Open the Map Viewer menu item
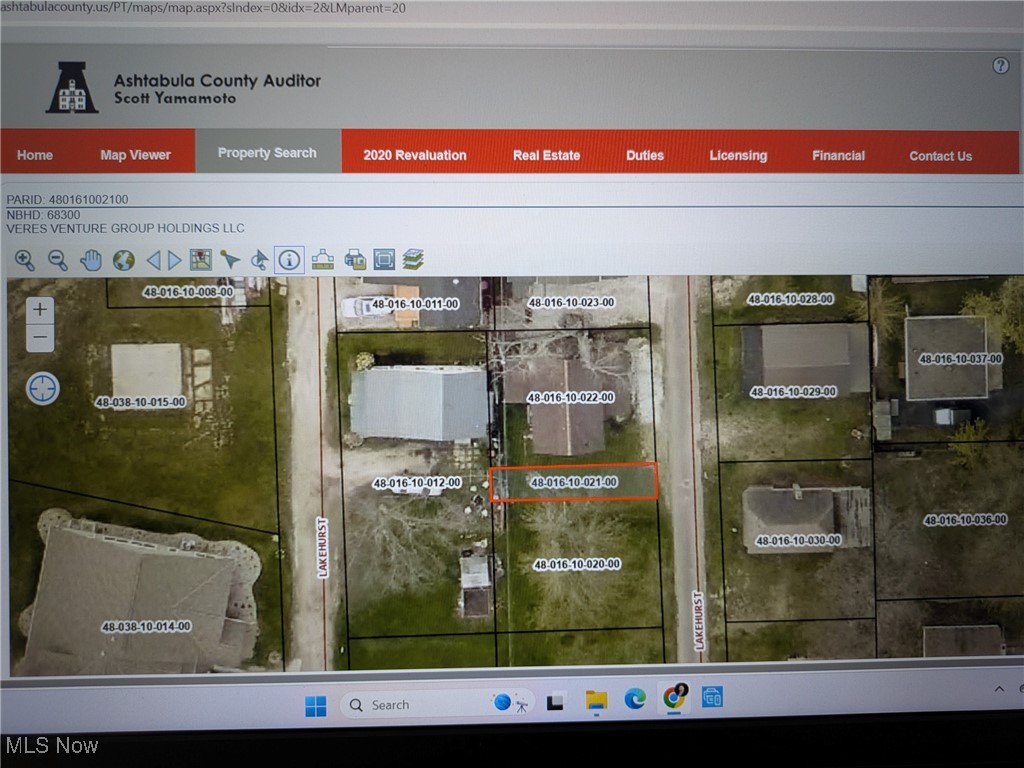The image size is (1024, 768). pyautogui.click(x=135, y=155)
